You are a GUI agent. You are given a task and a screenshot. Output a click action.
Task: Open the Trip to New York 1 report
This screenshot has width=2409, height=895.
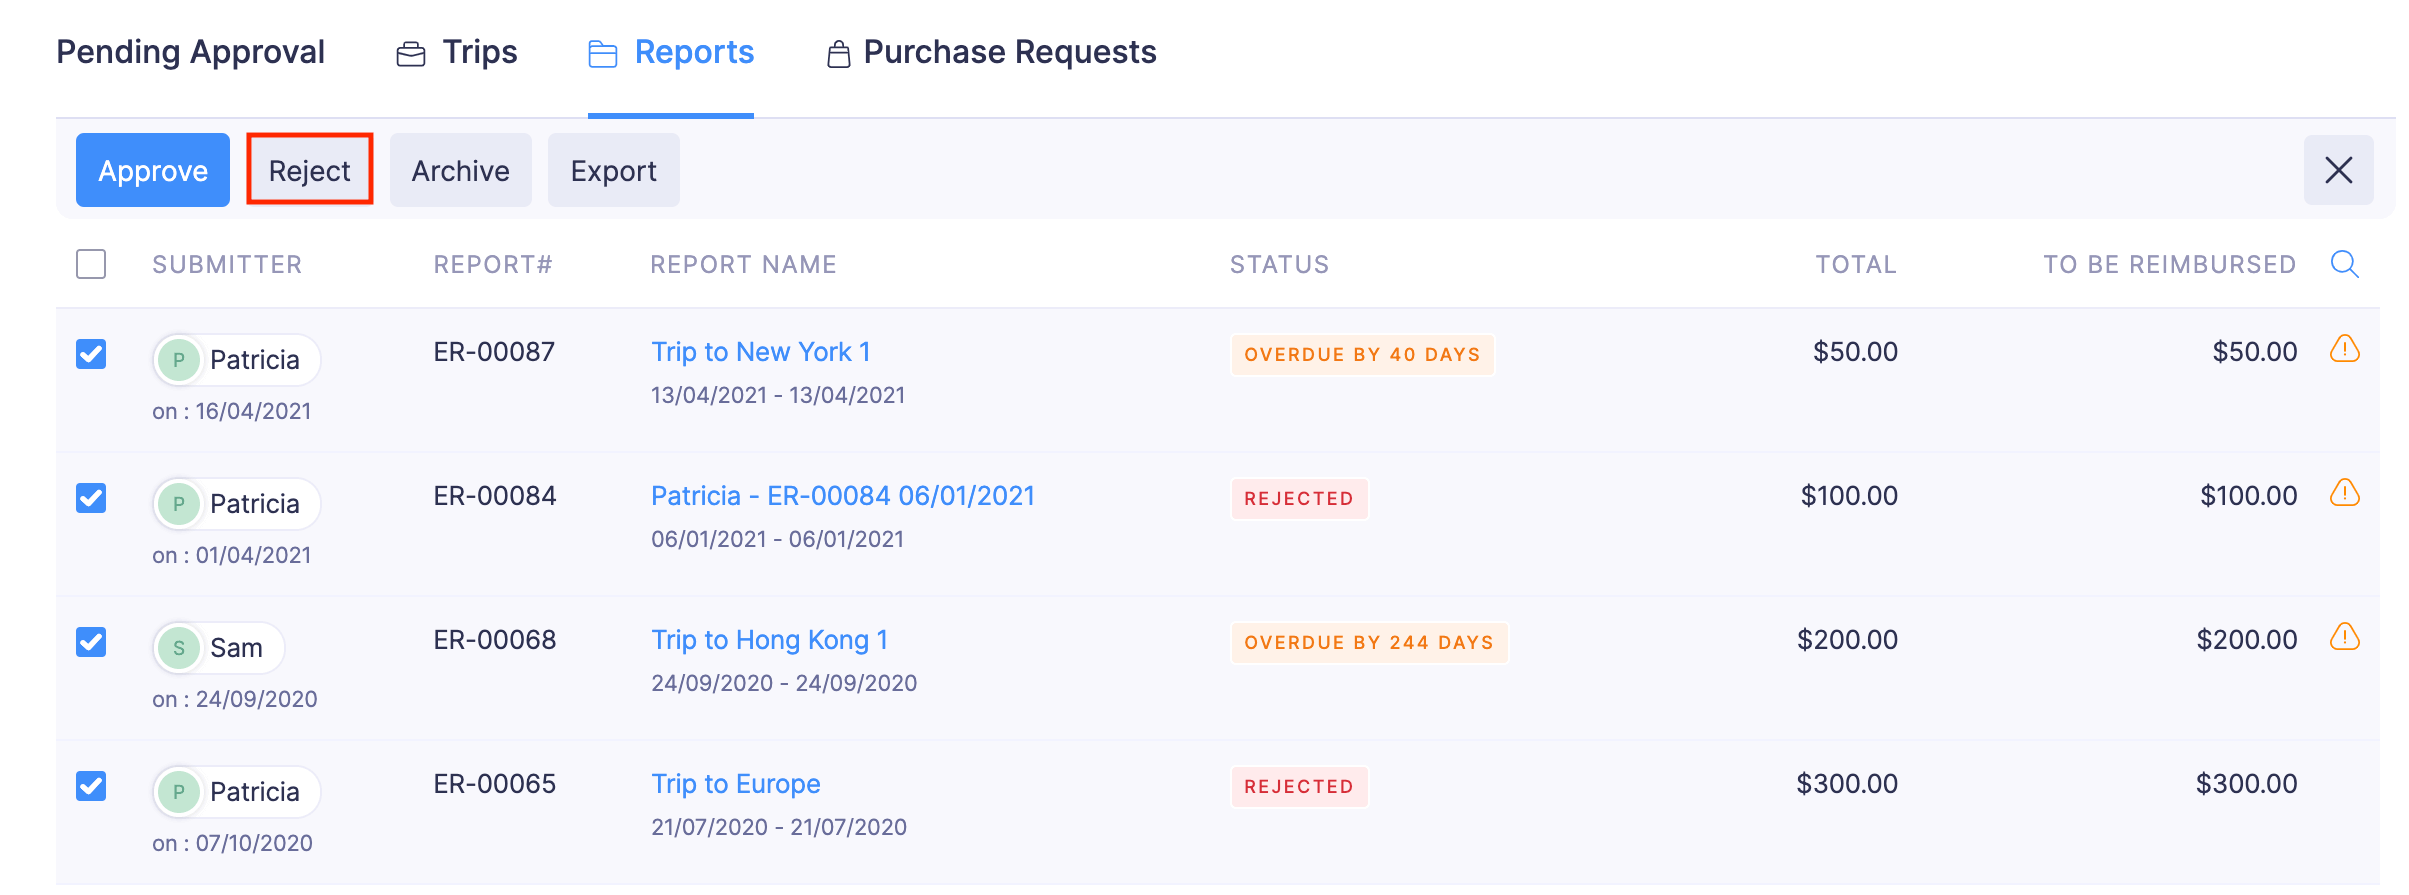click(760, 351)
